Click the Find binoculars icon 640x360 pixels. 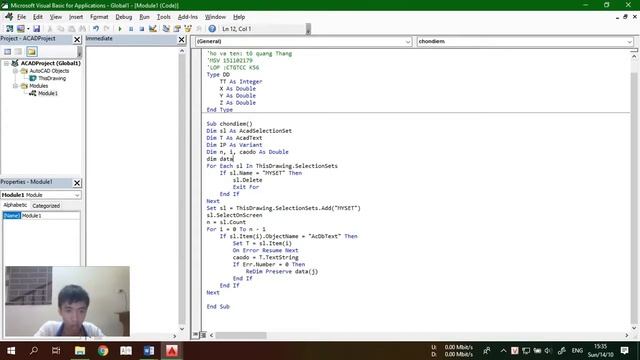82,29
